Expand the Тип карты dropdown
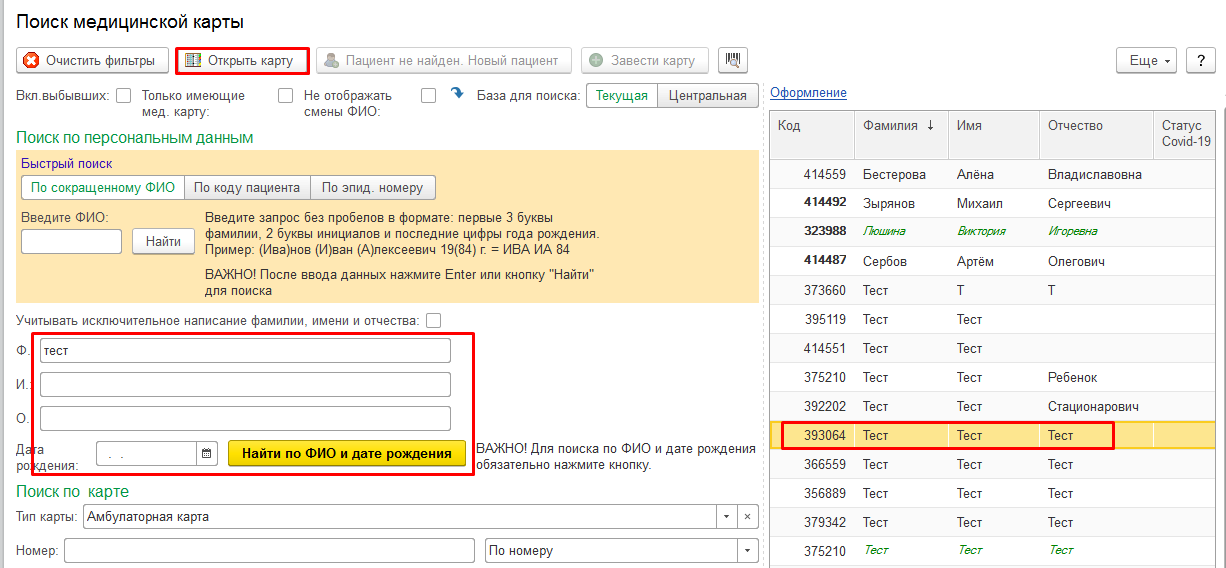The width and height of the screenshot is (1226, 568). (726, 517)
